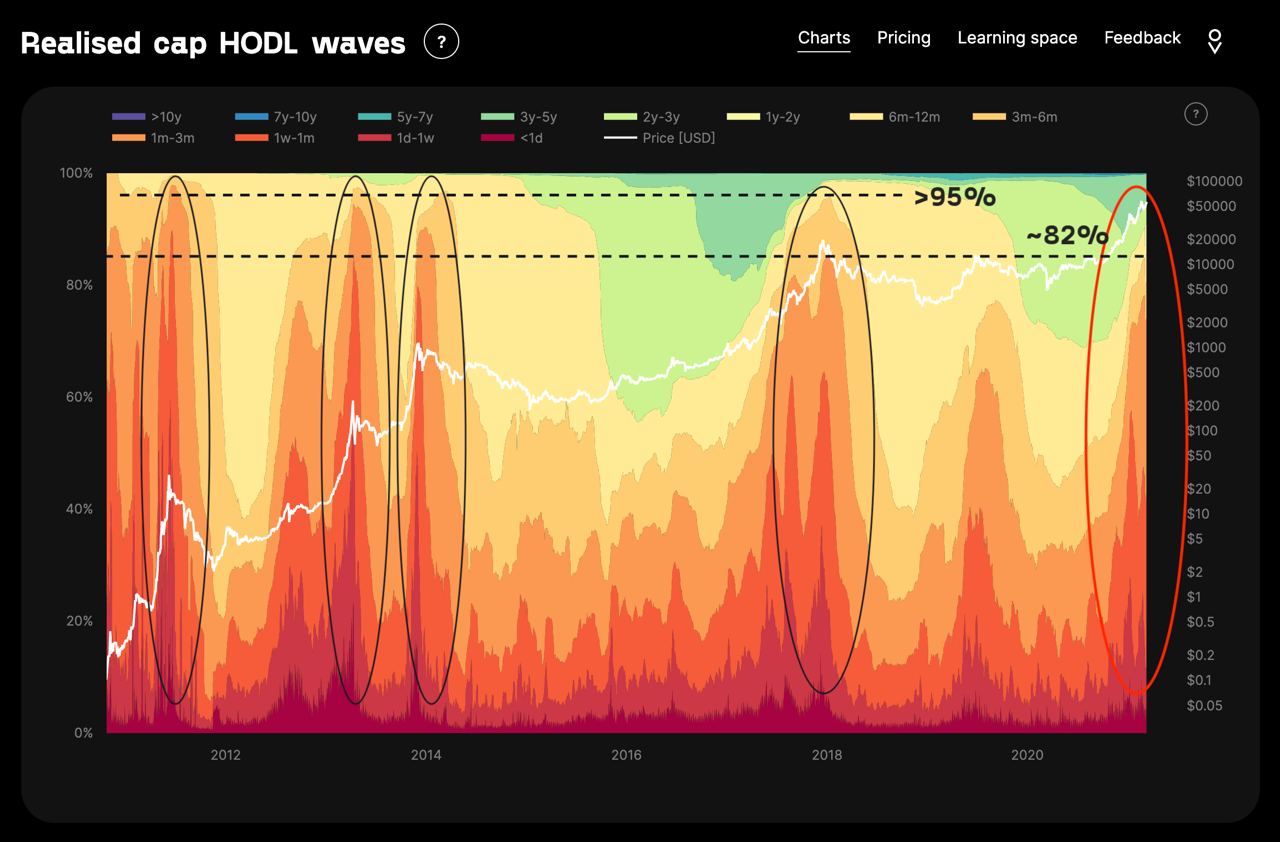Hide the 1d-1w wave series

396,138
